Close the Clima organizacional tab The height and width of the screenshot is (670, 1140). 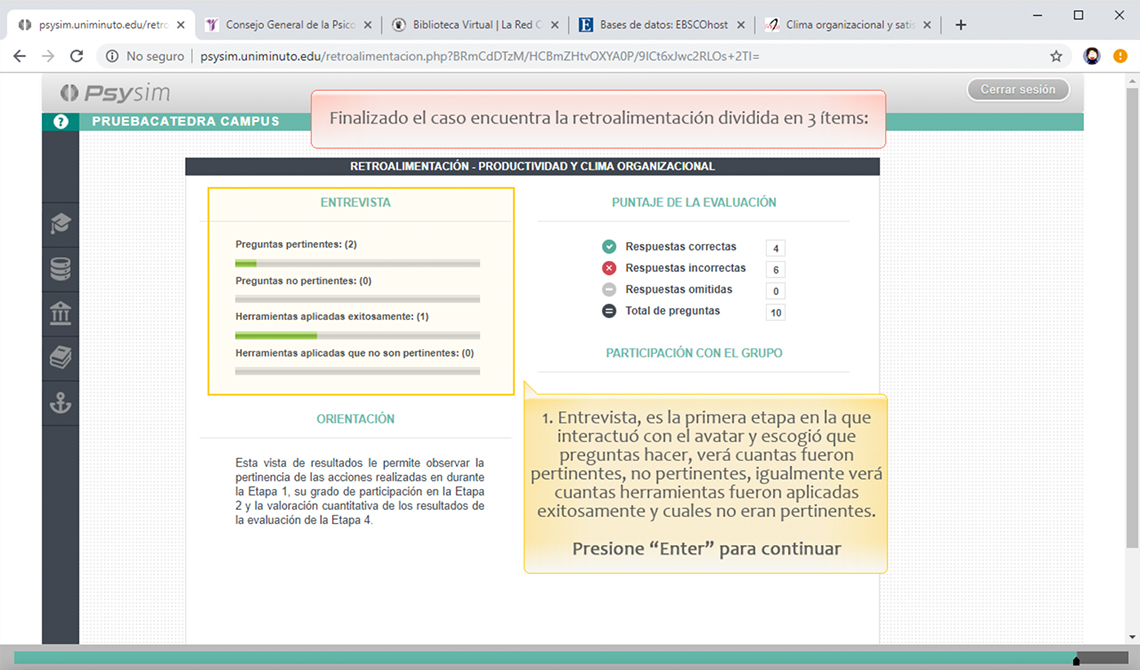[927, 25]
